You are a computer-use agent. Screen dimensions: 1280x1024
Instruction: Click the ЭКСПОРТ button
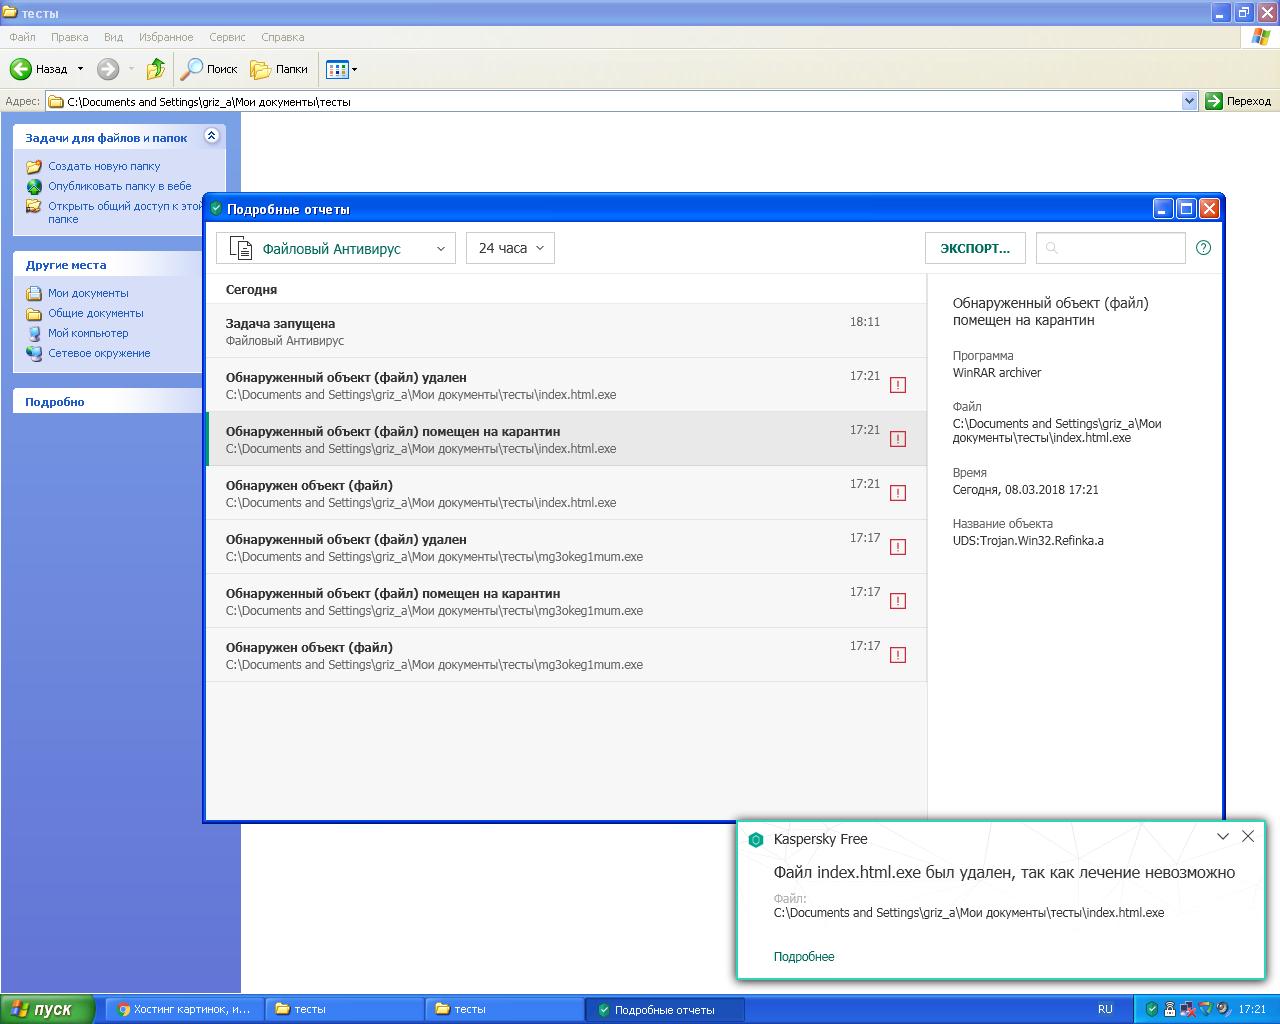975,248
